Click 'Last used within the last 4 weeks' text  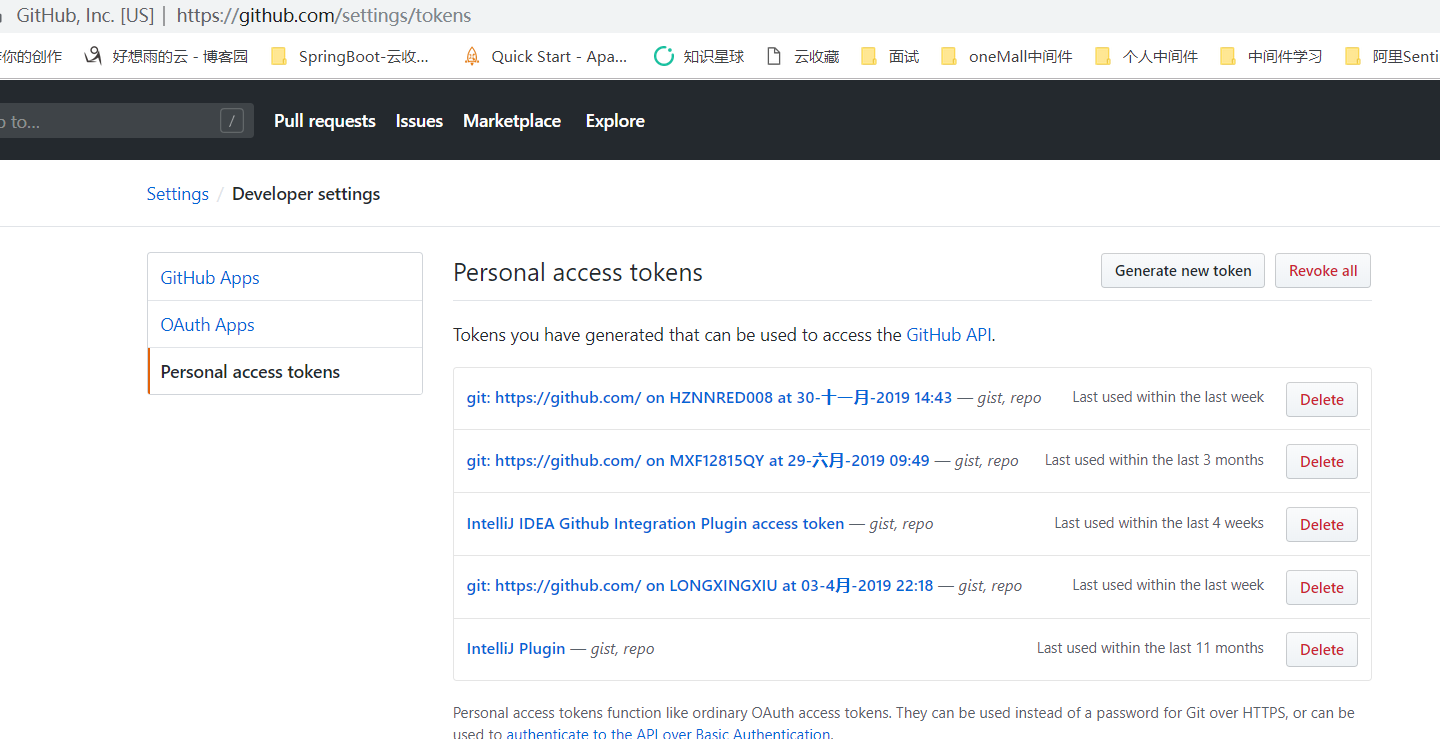pyautogui.click(x=1159, y=523)
